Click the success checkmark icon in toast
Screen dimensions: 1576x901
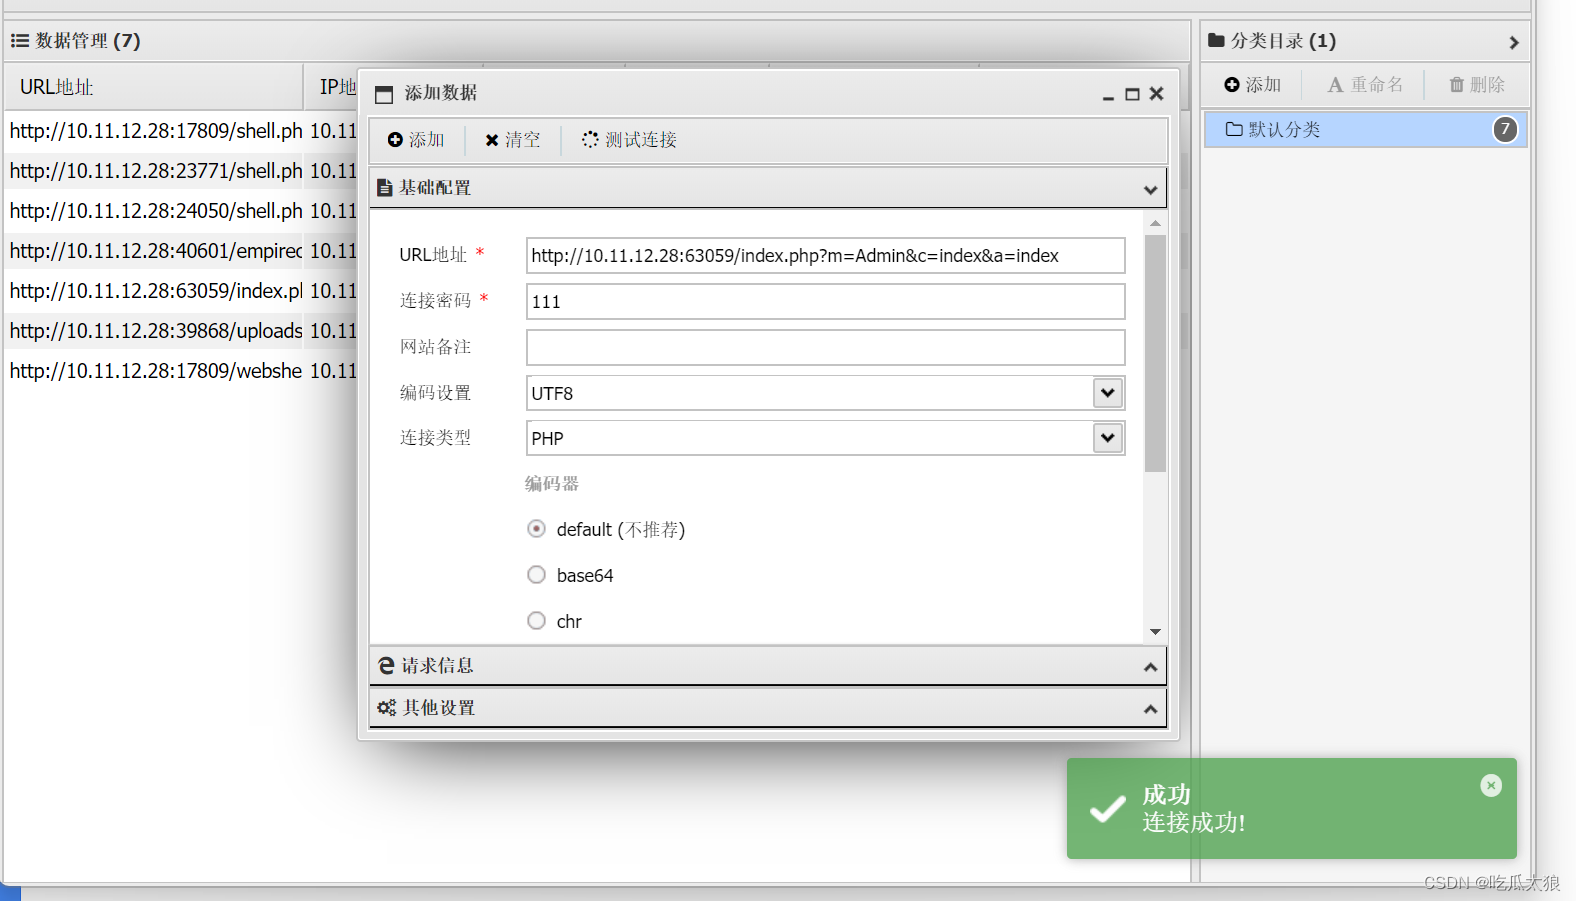[x=1107, y=809]
